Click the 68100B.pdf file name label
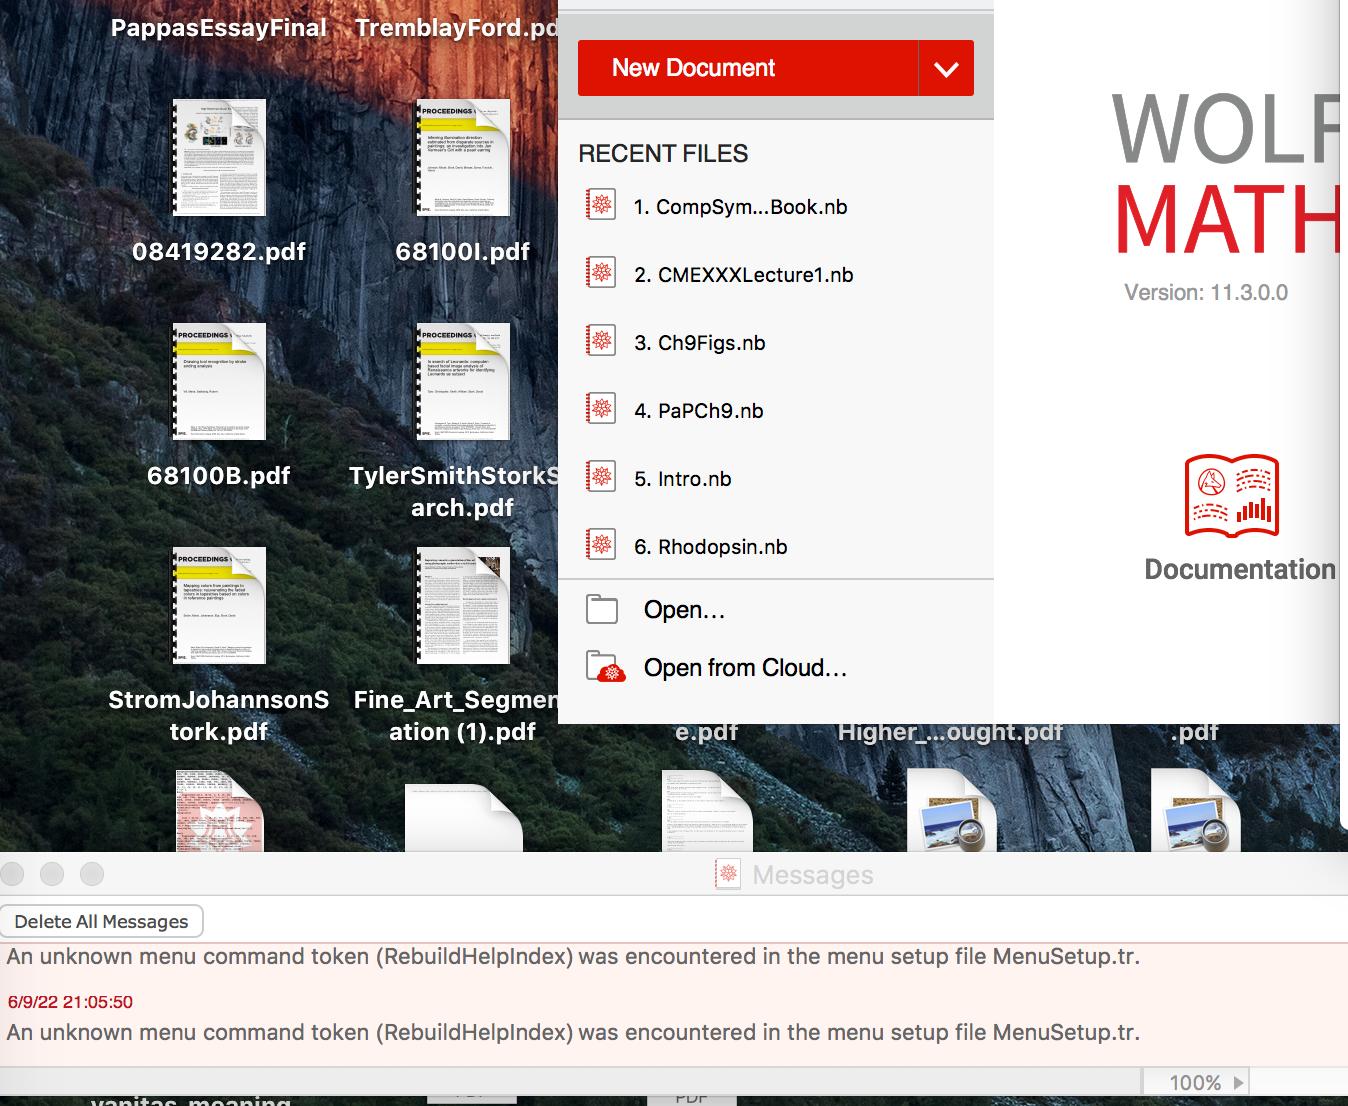1348x1106 pixels. click(x=219, y=475)
